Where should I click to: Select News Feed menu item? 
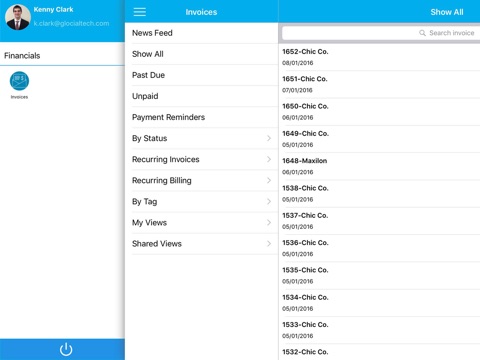(x=202, y=33)
